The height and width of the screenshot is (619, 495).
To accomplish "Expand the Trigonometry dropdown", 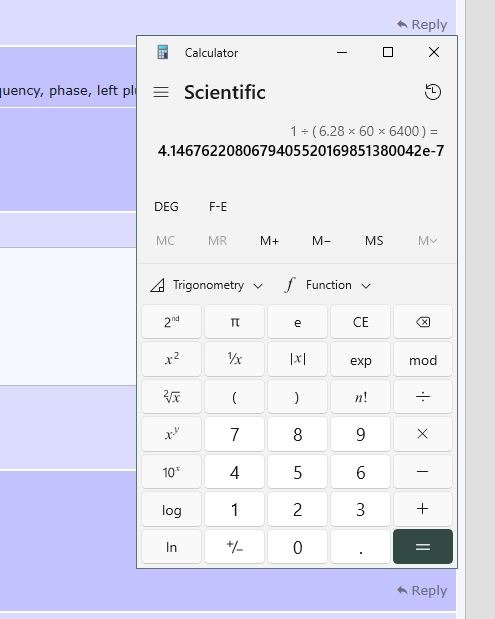I will [206, 285].
